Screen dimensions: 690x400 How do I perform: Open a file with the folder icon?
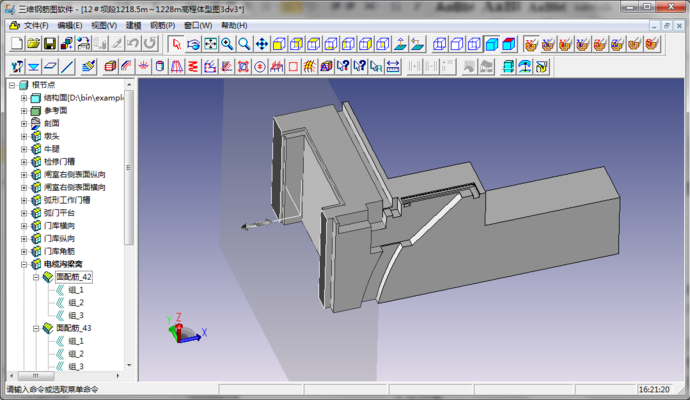tap(33, 44)
